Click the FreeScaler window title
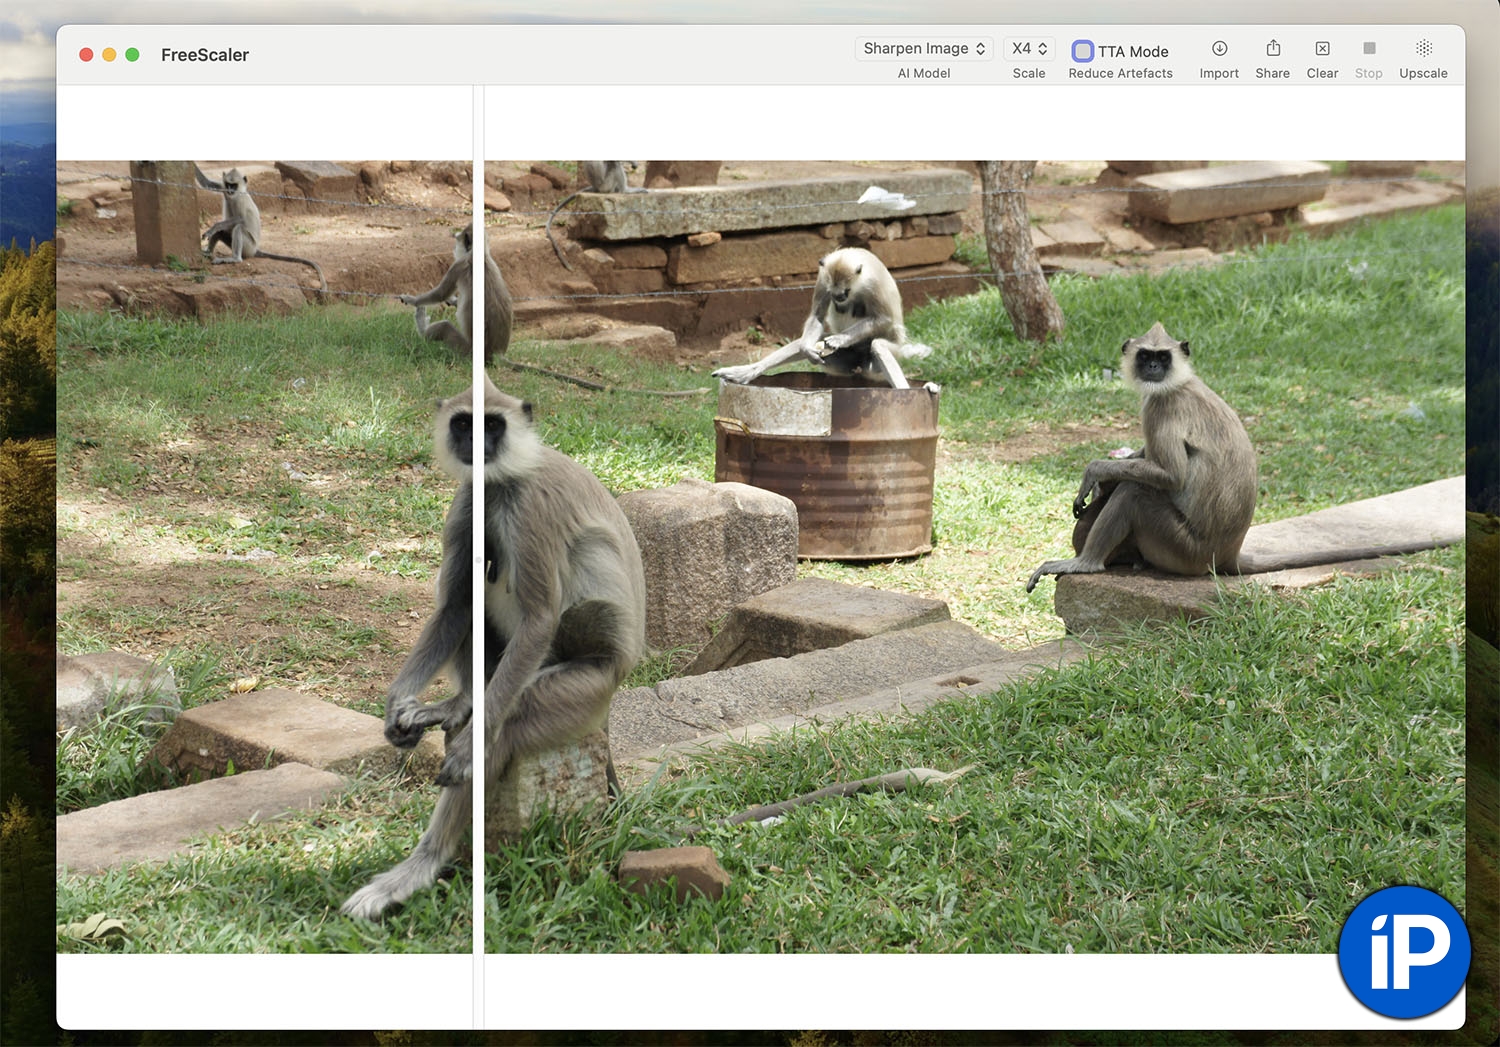 [x=205, y=55]
